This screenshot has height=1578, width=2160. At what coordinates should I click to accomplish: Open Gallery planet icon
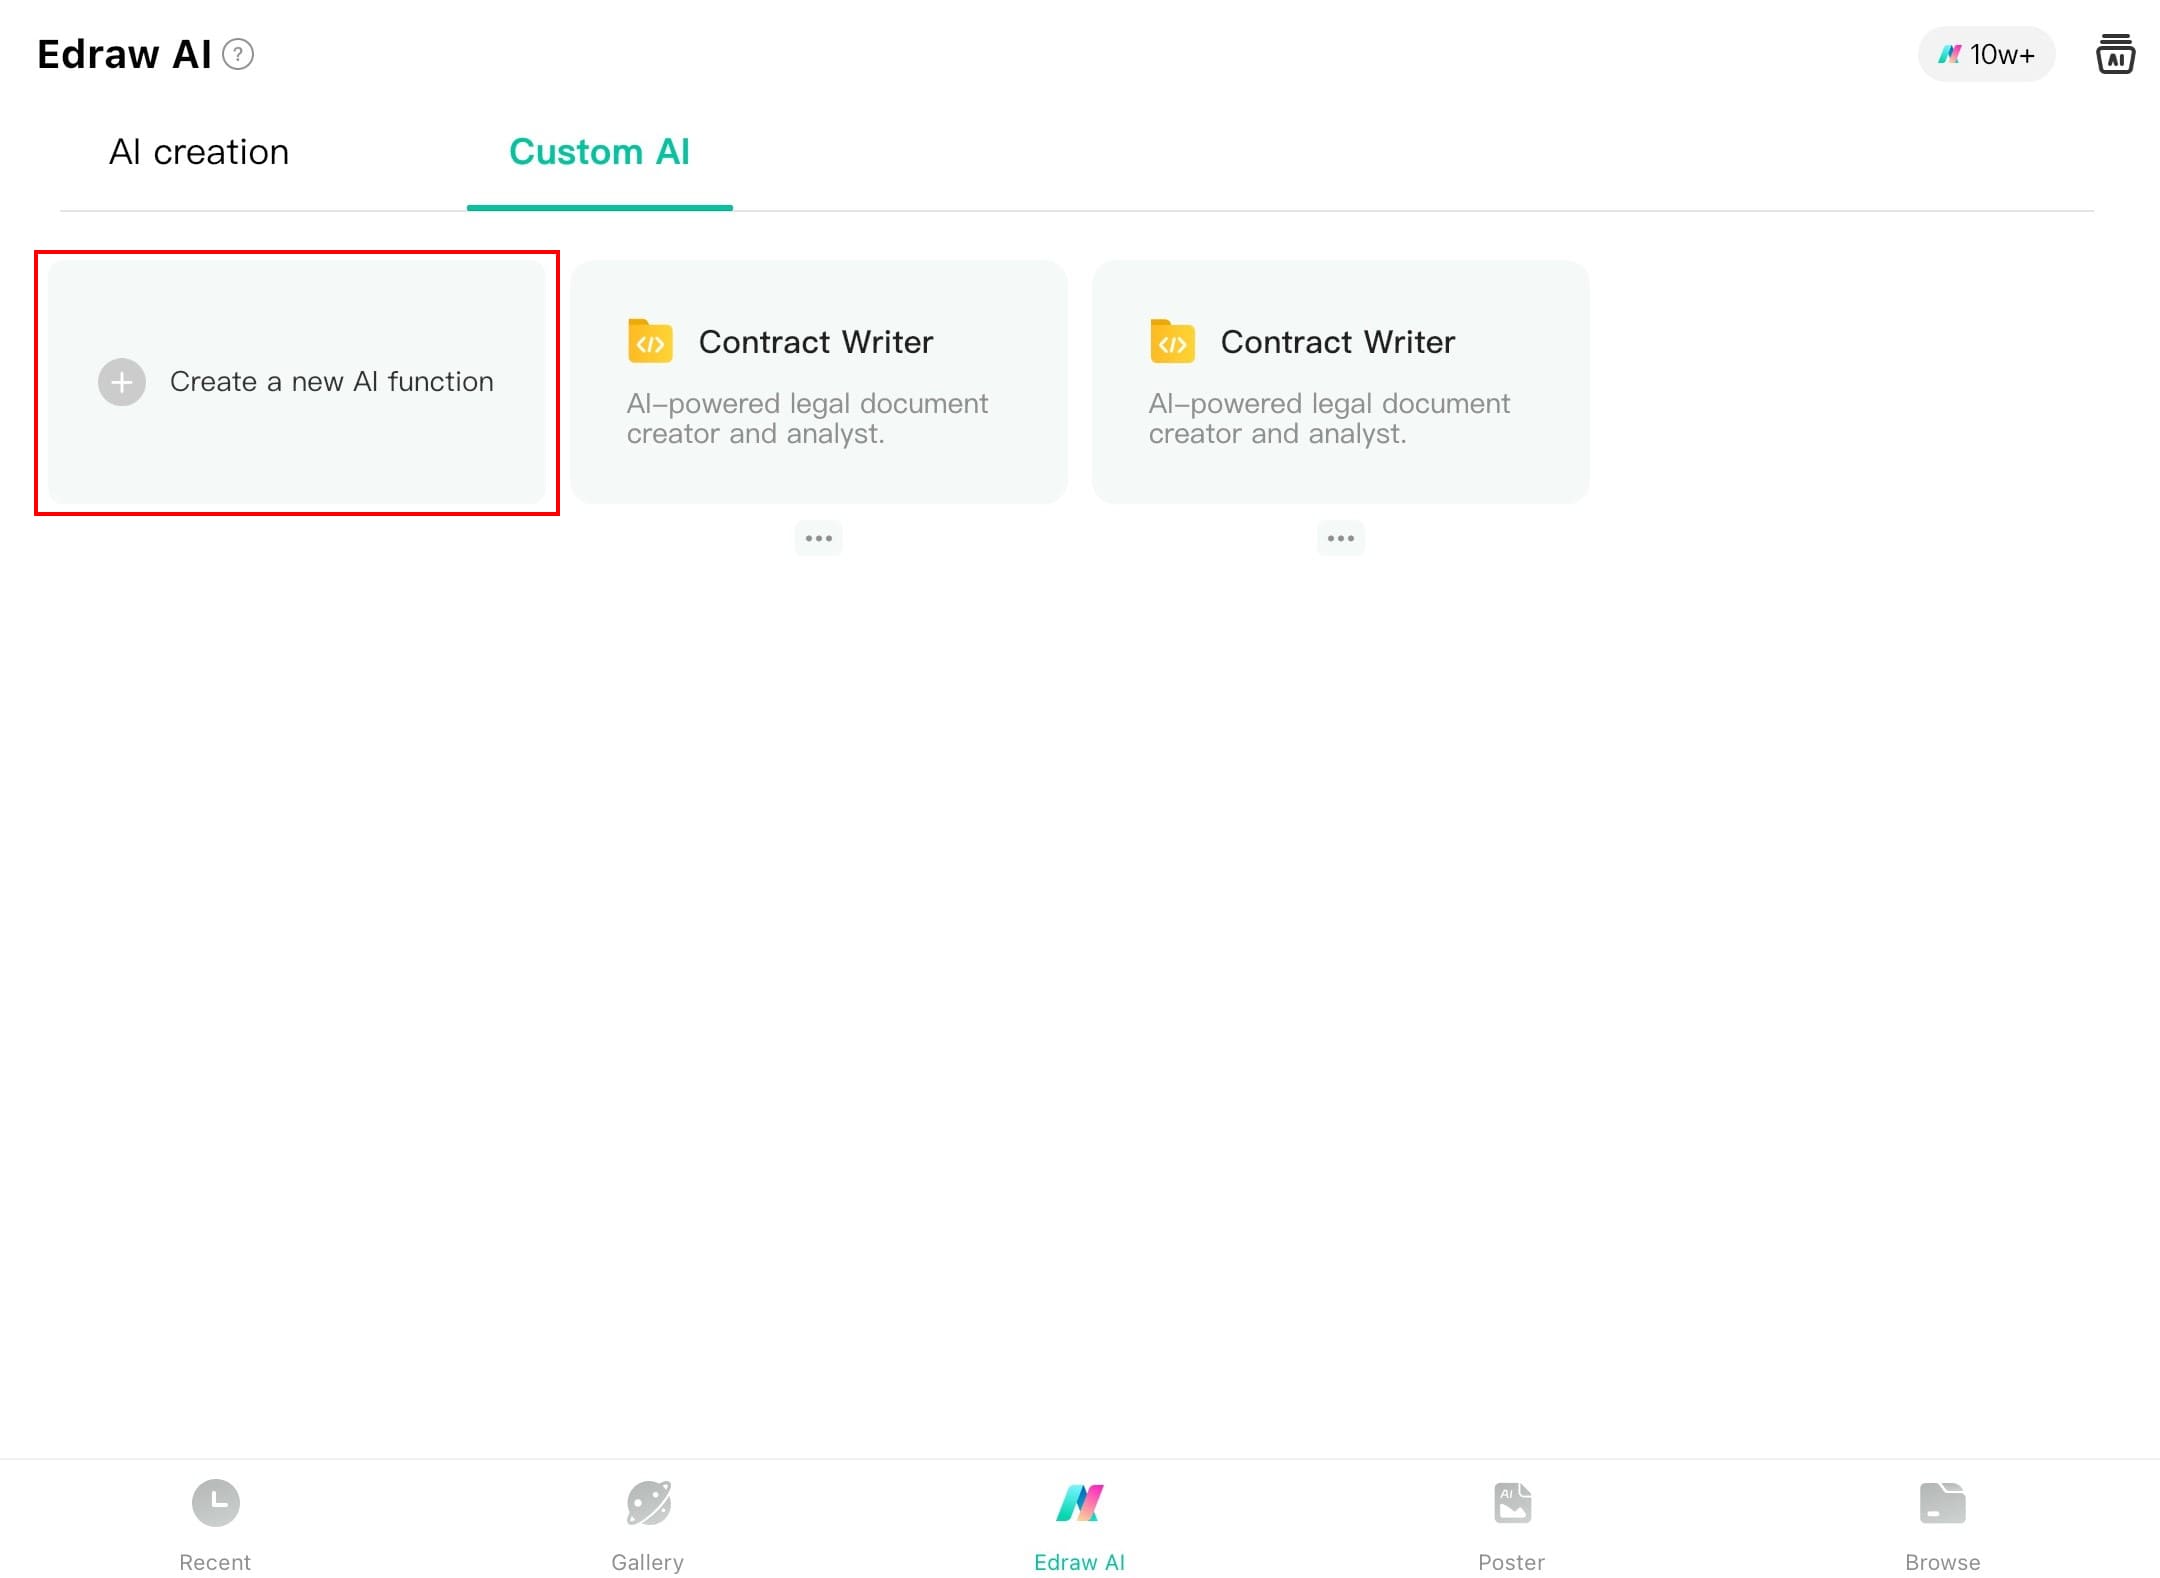click(x=648, y=1503)
